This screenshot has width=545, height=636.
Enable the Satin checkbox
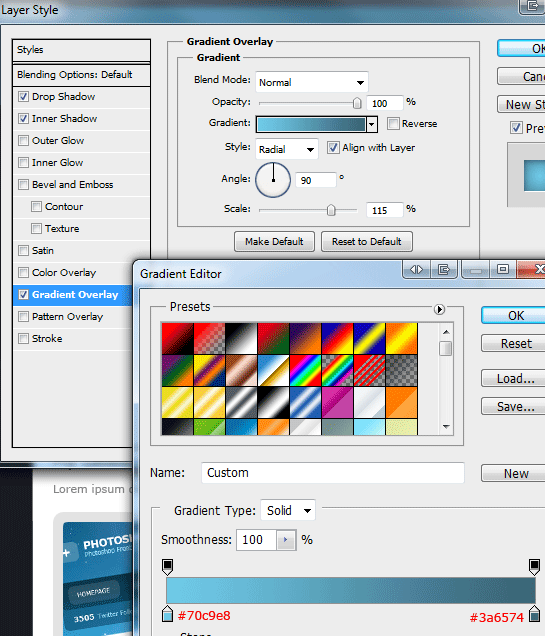click(24, 250)
